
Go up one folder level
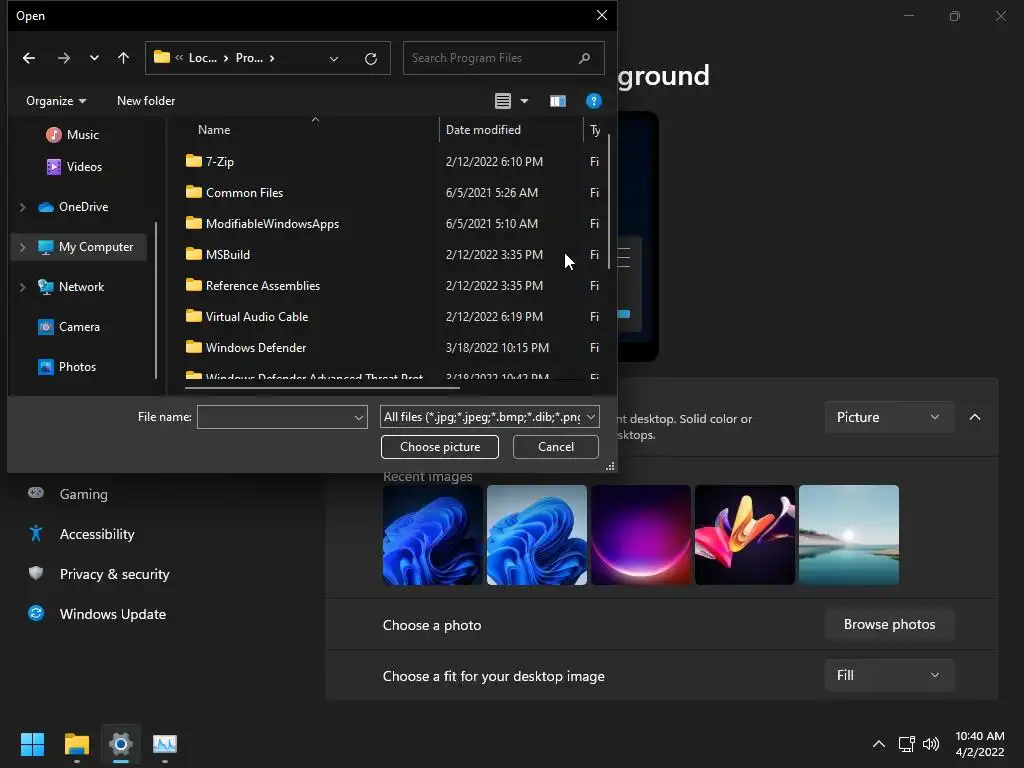pos(123,58)
